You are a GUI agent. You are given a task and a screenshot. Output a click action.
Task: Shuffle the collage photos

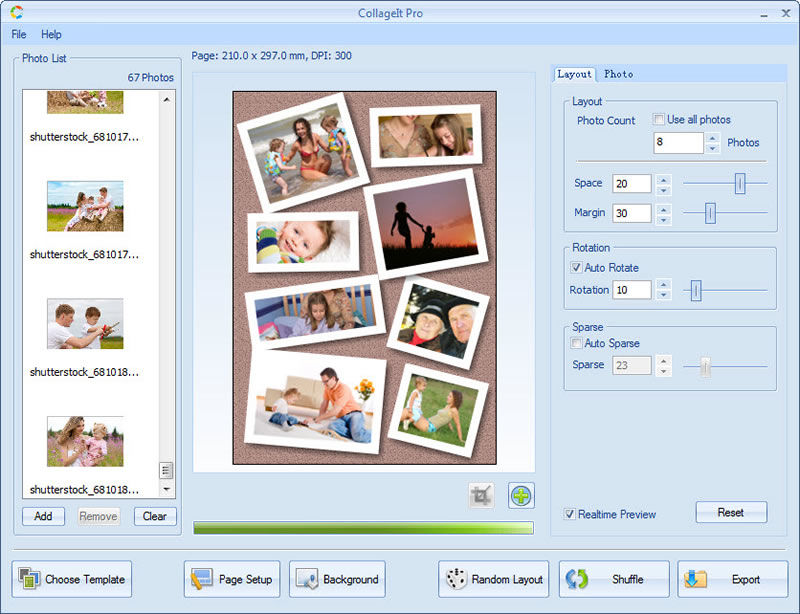point(614,579)
